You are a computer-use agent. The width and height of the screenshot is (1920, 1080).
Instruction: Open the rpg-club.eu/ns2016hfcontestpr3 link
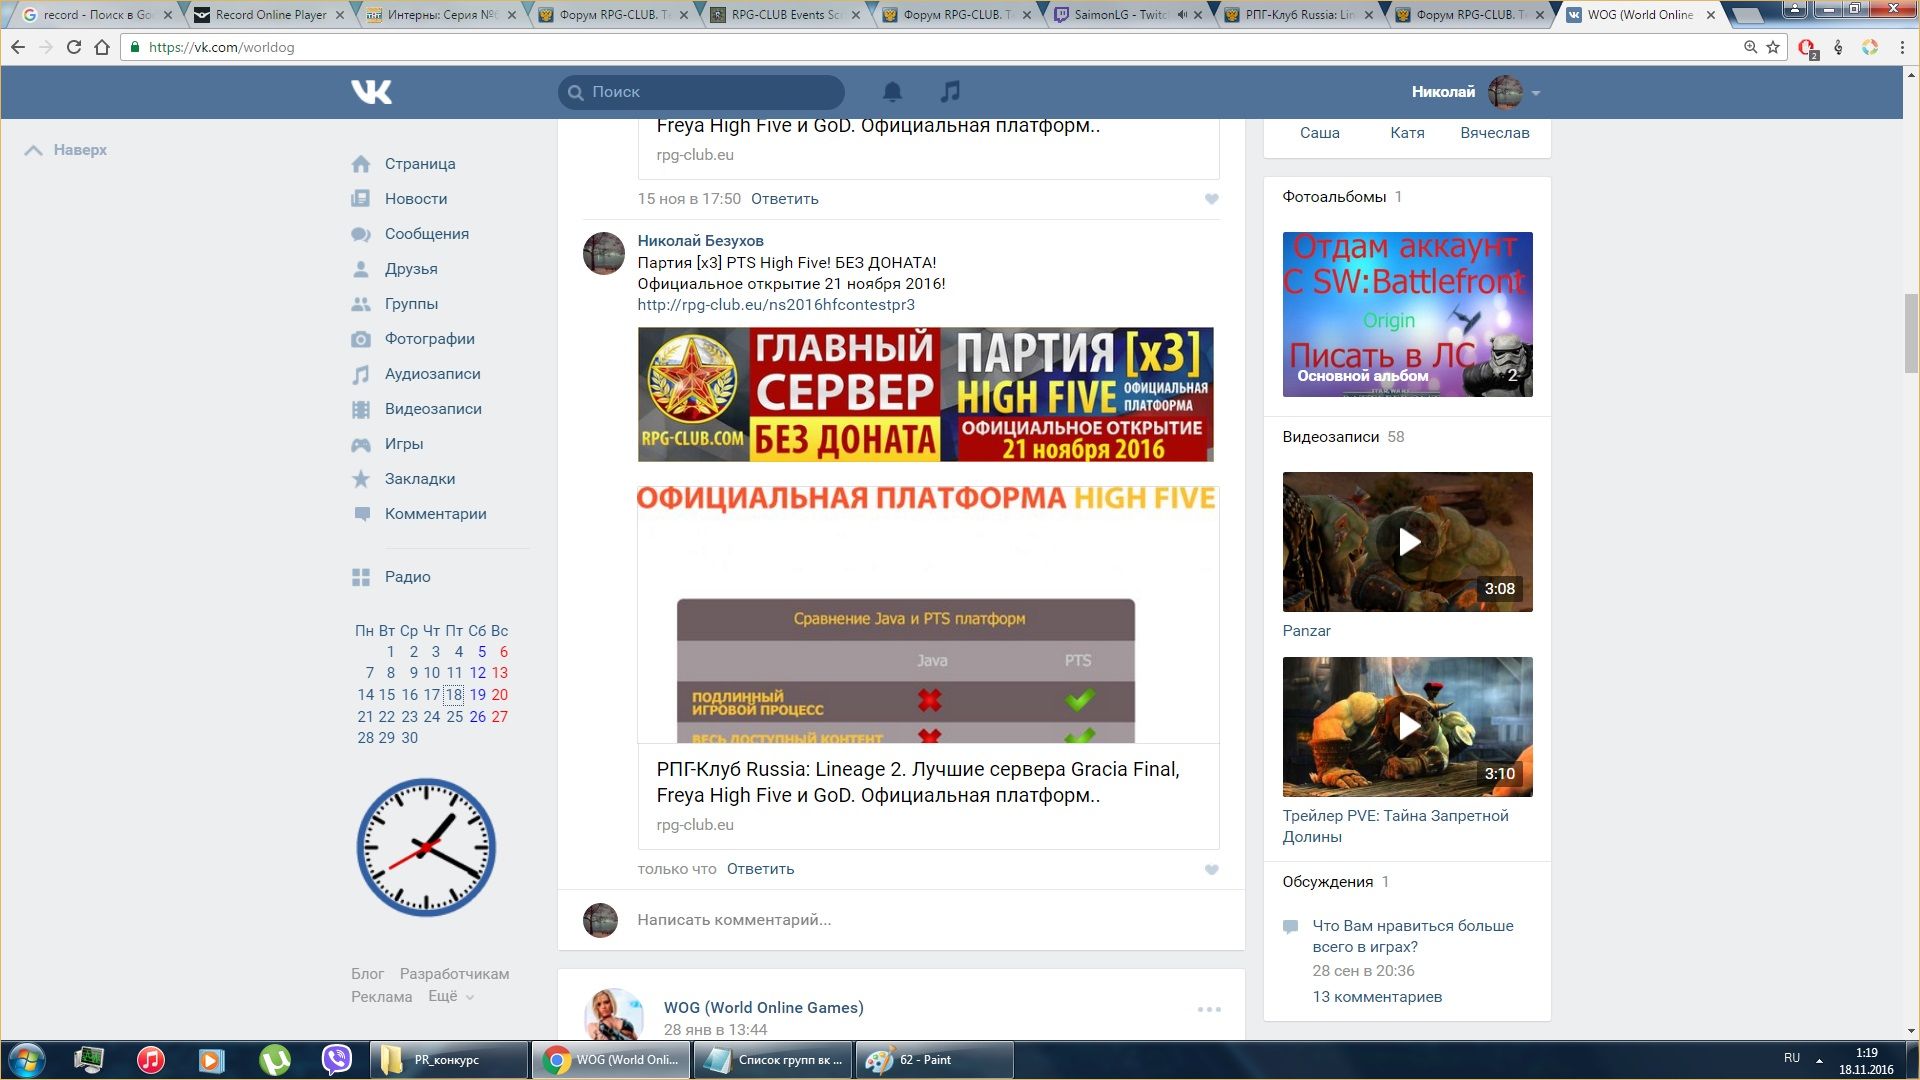(776, 305)
